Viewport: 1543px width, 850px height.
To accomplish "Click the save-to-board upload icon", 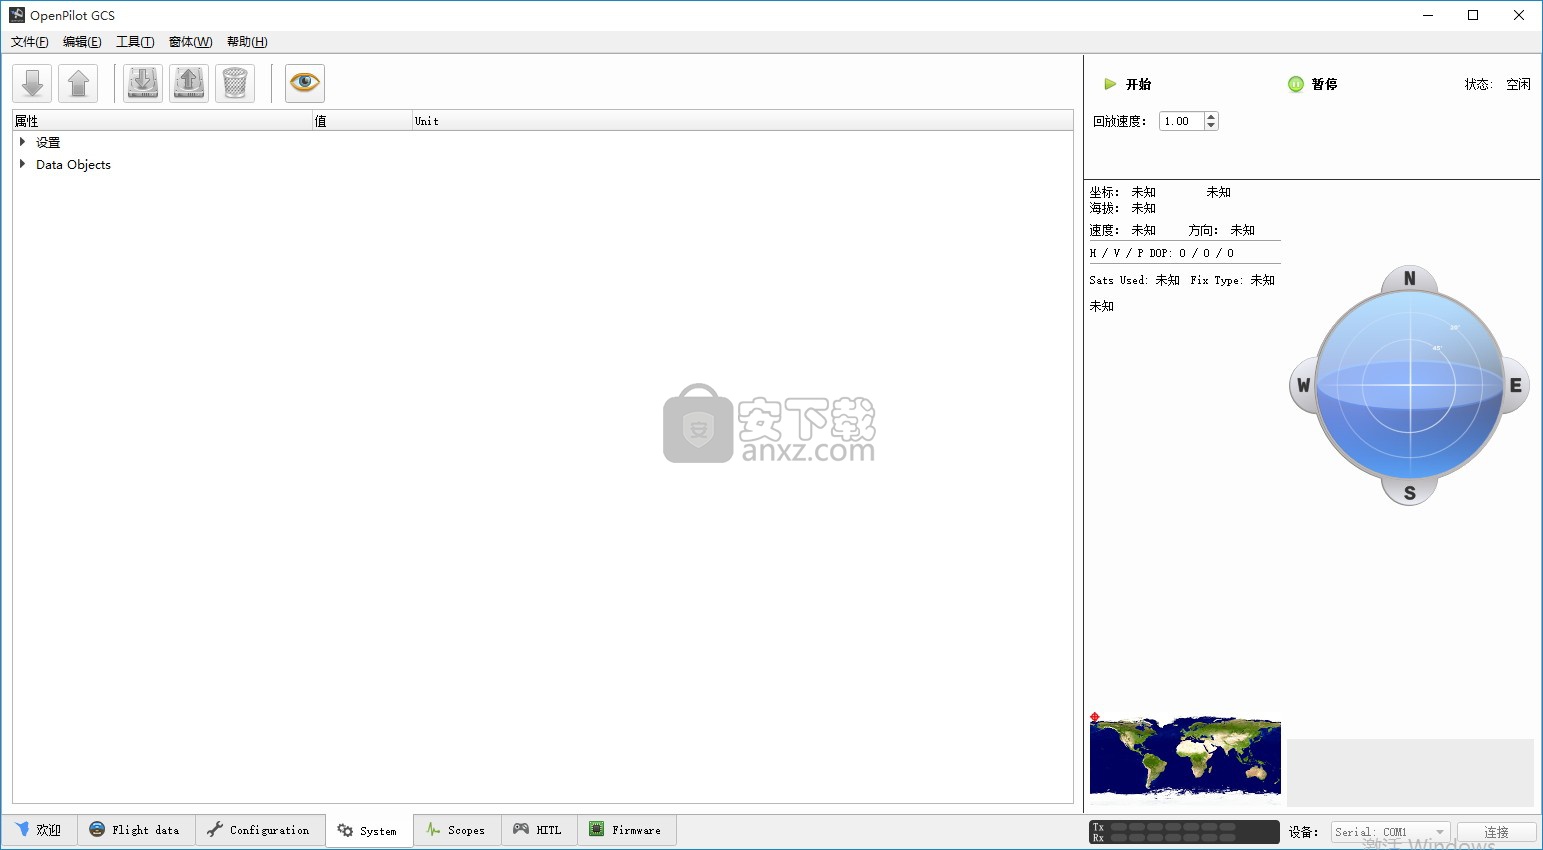I will tap(189, 83).
